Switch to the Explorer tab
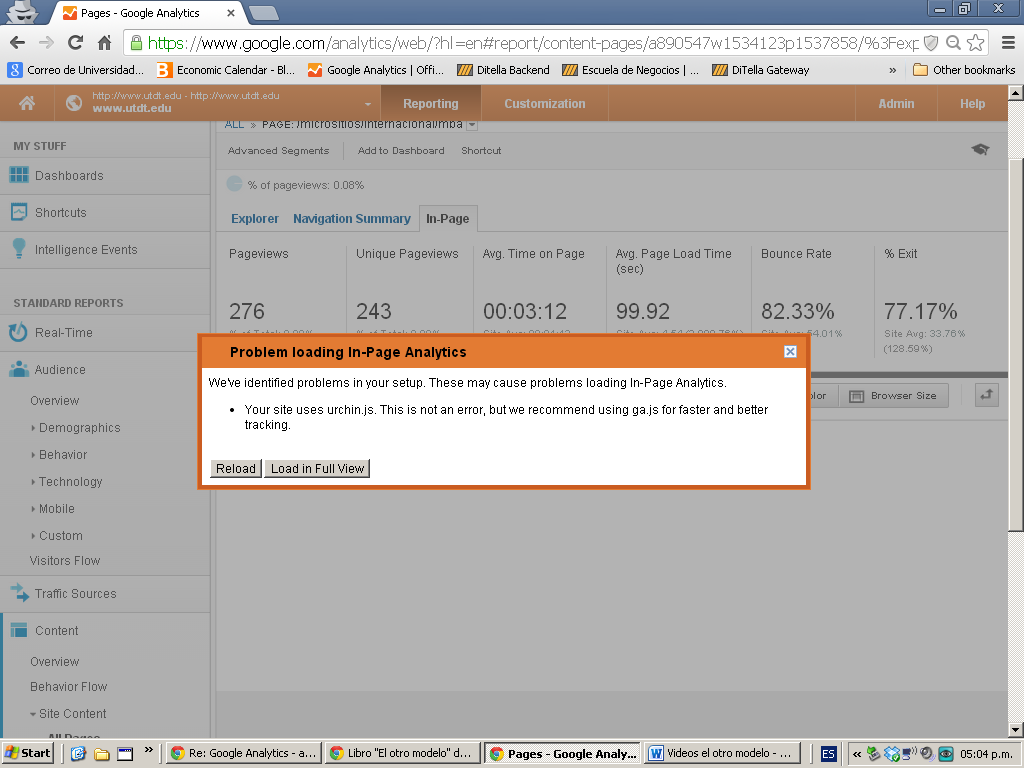This screenshot has width=1024, height=768. (x=255, y=219)
